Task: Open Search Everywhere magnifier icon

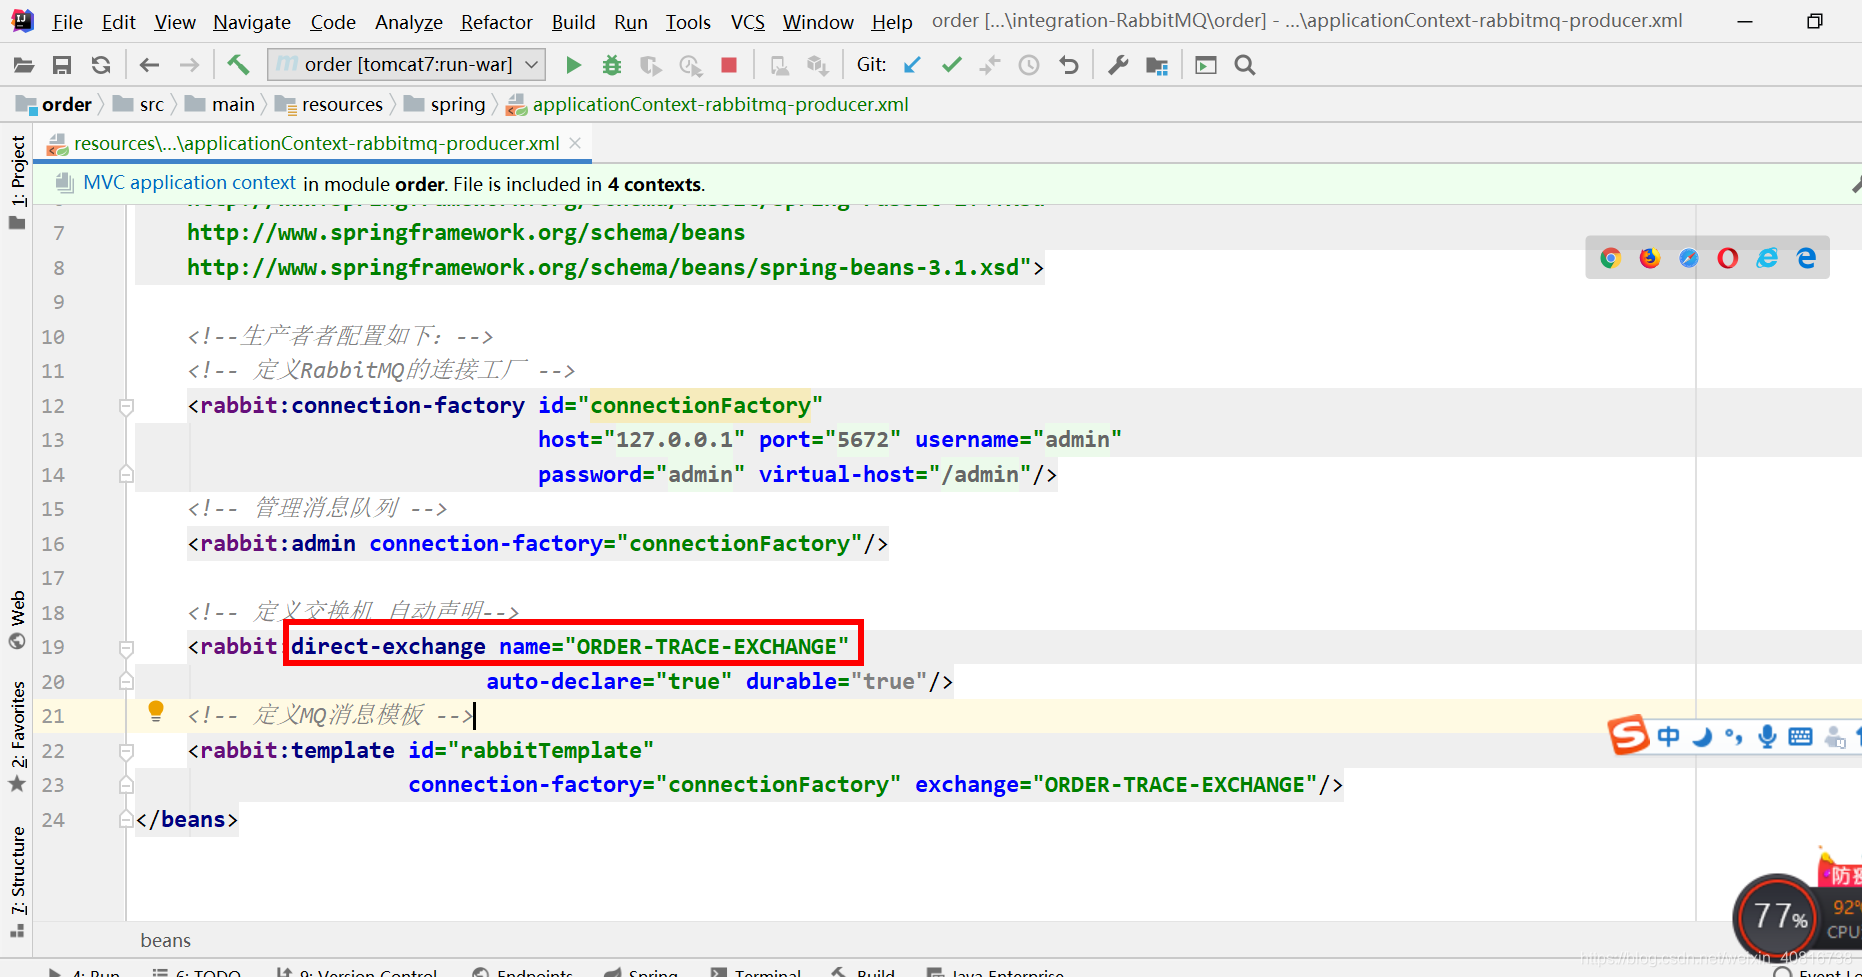Action: pyautogui.click(x=1245, y=65)
